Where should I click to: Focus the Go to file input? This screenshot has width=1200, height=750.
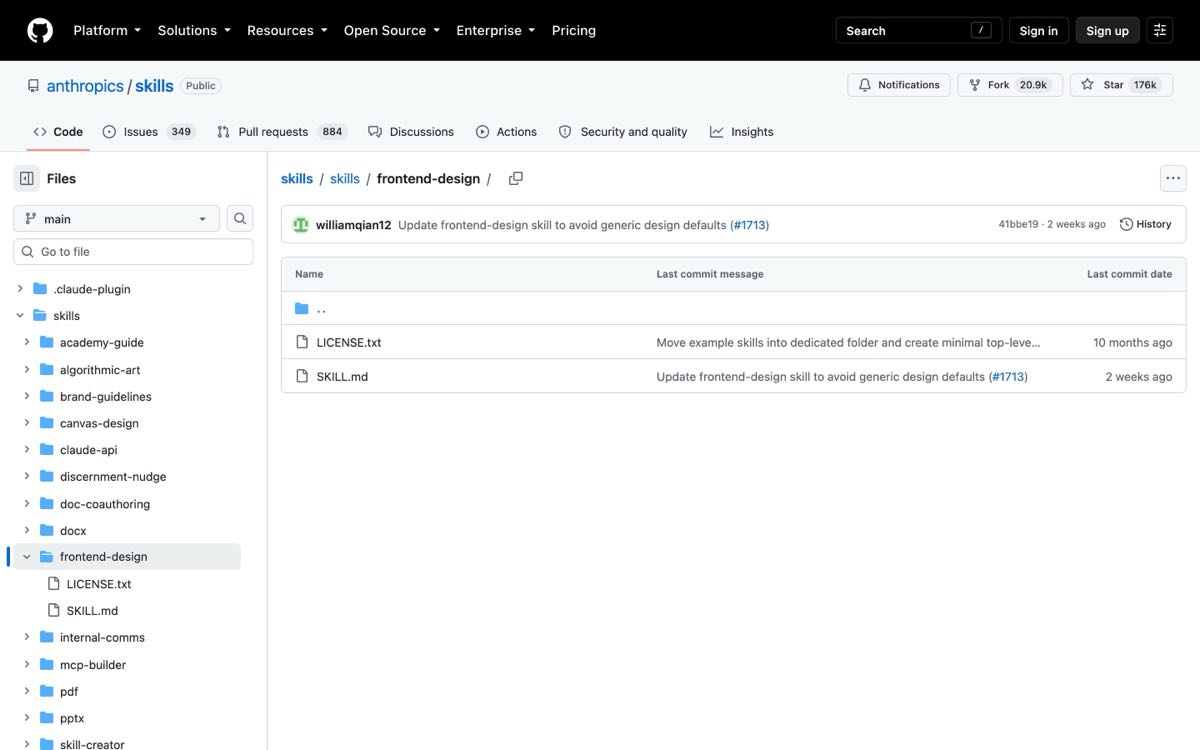[x=133, y=252]
